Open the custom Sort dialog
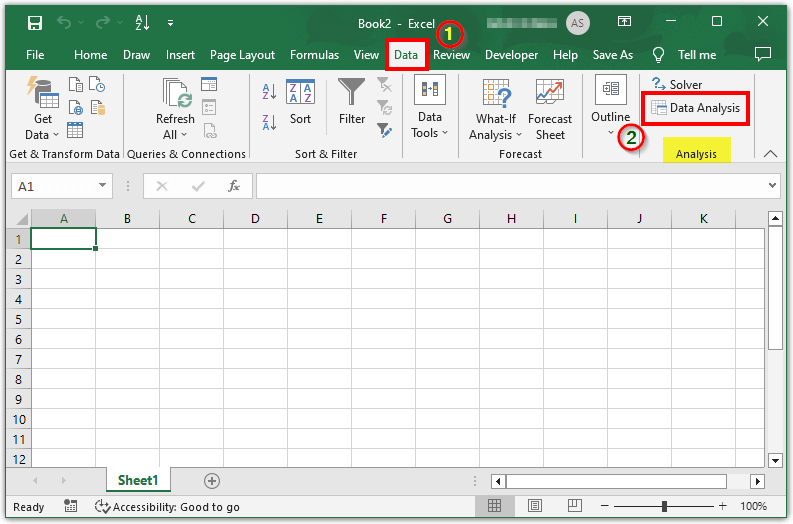 300,102
